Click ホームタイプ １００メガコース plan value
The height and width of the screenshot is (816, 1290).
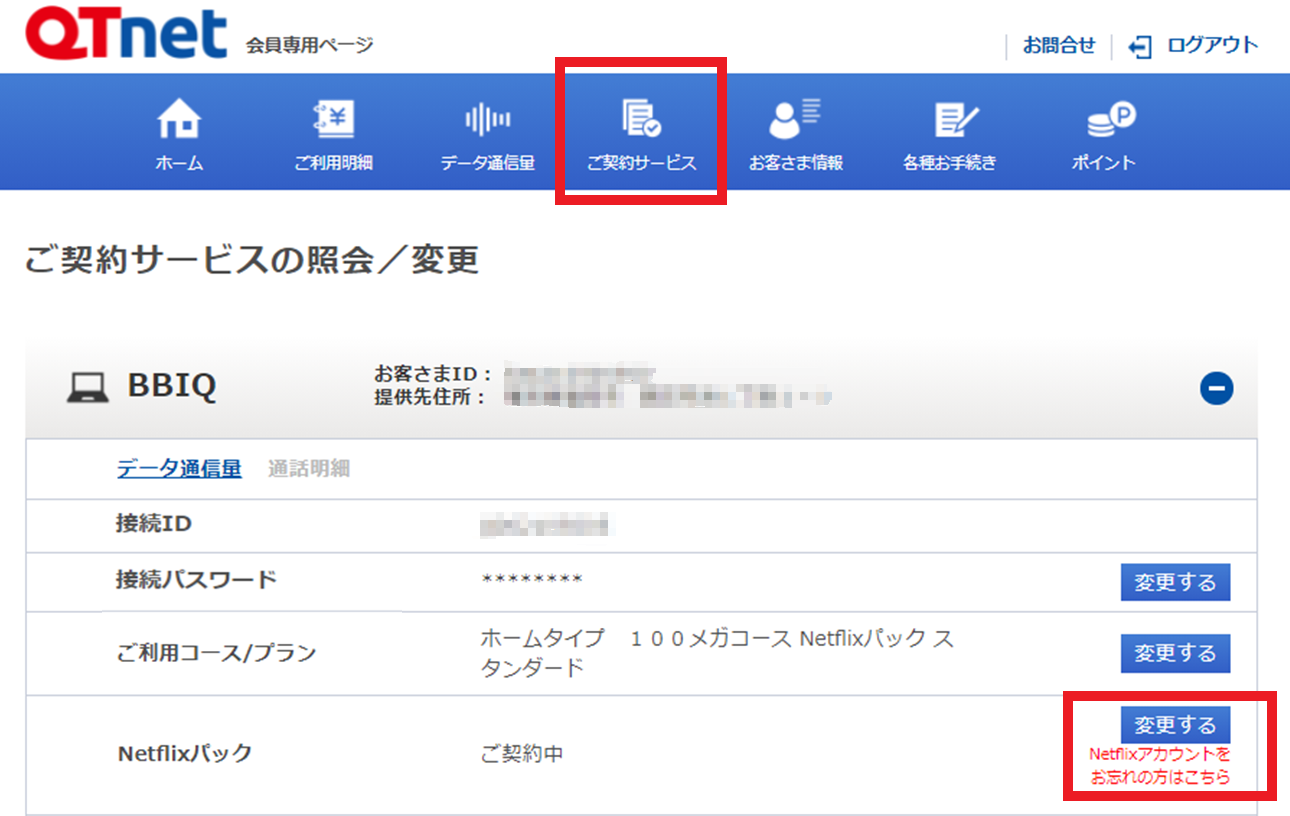717,653
